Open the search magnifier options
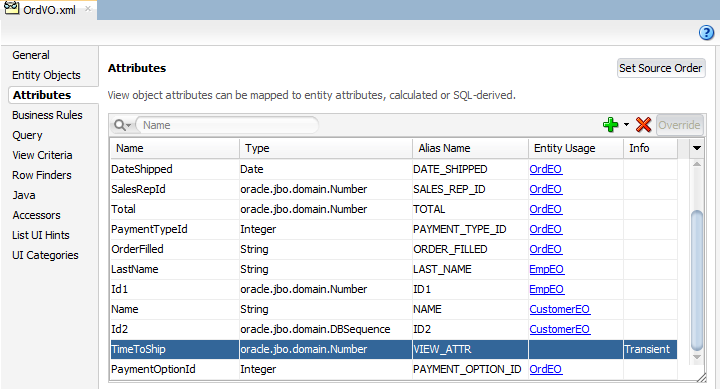Screen dimensions: 720x389 click(122, 125)
